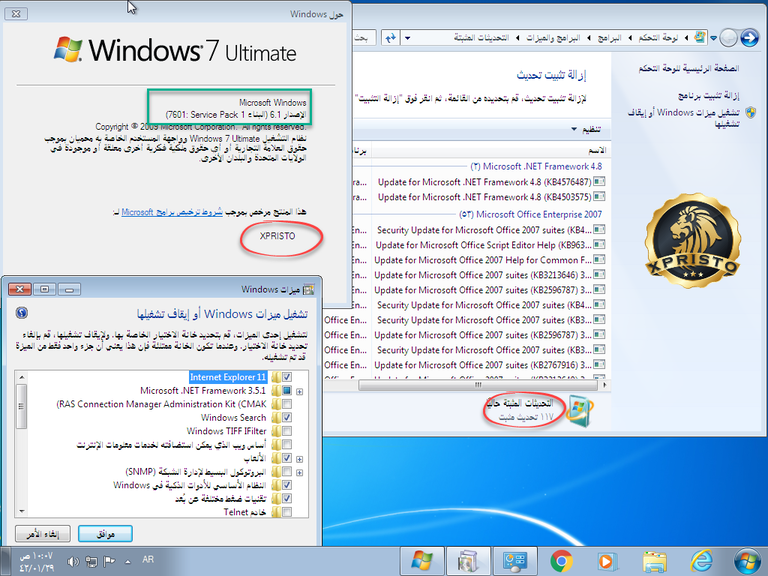Show hidden tray icons arrow
Screen dimensions: 768x576
point(128,562)
